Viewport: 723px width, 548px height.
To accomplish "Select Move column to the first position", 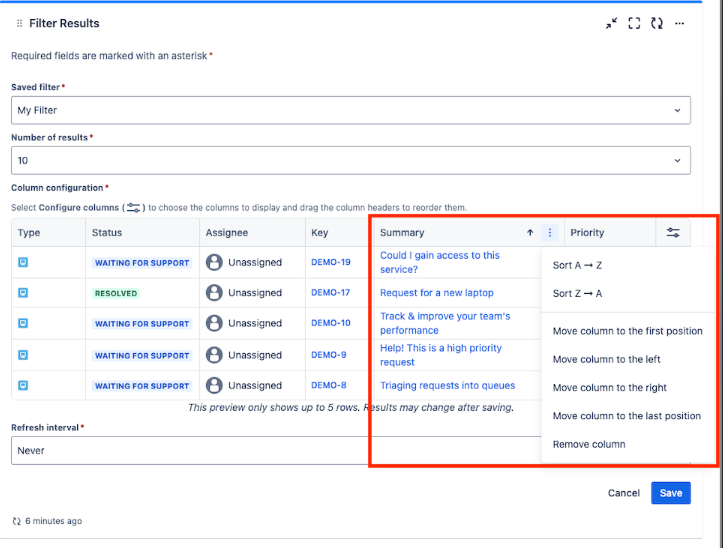I will 628,331.
